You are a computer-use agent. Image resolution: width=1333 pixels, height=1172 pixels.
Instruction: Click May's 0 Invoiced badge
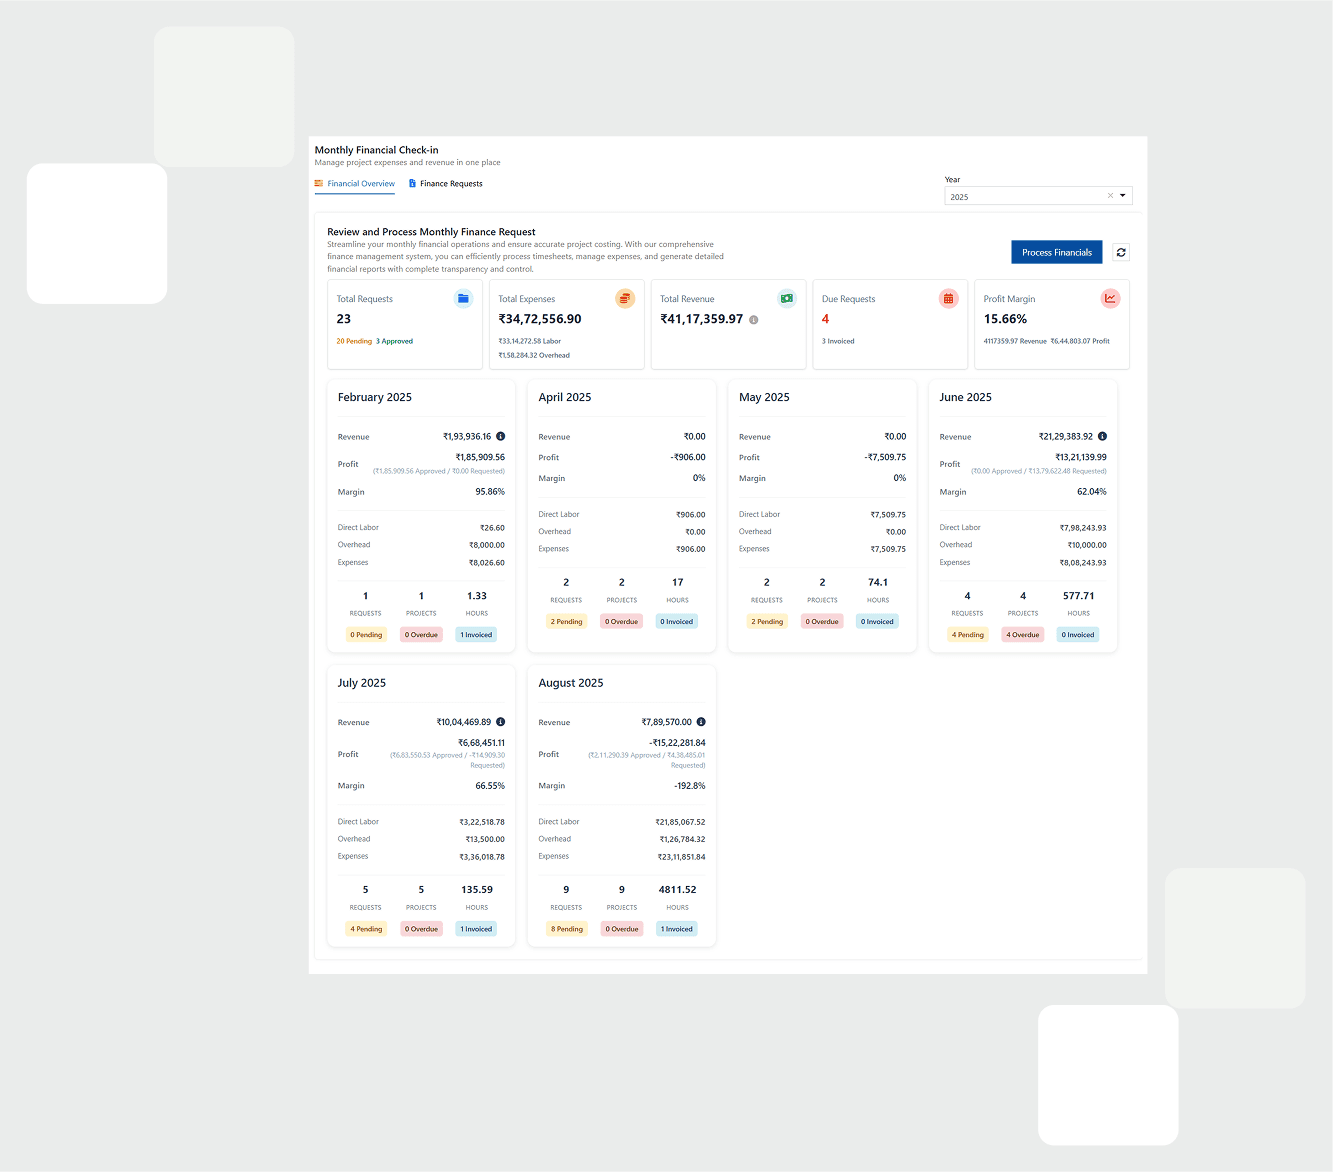click(878, 622)
